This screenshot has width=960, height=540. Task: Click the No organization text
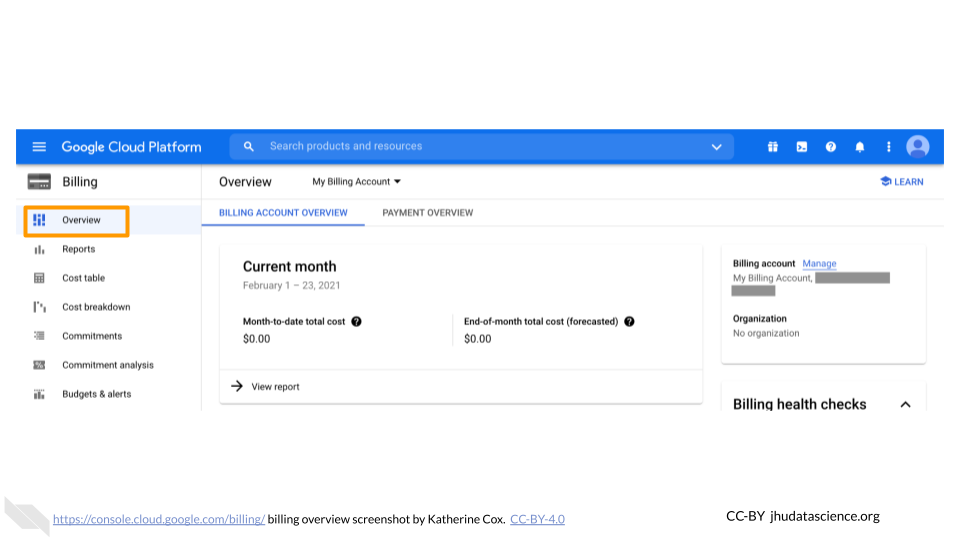coord(766,333)
